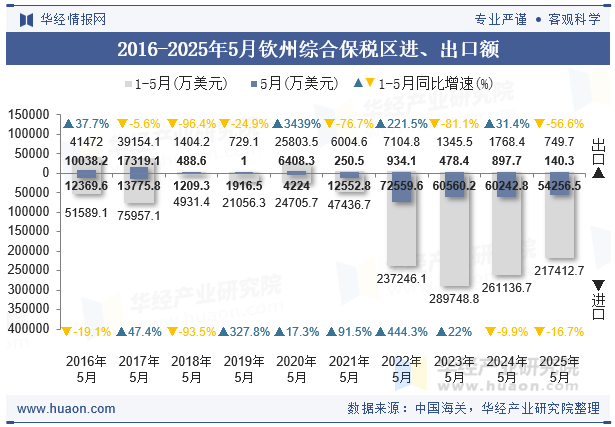Select the 5月(万美元) legend label
The image size is (615, 427).
point(299,84)
